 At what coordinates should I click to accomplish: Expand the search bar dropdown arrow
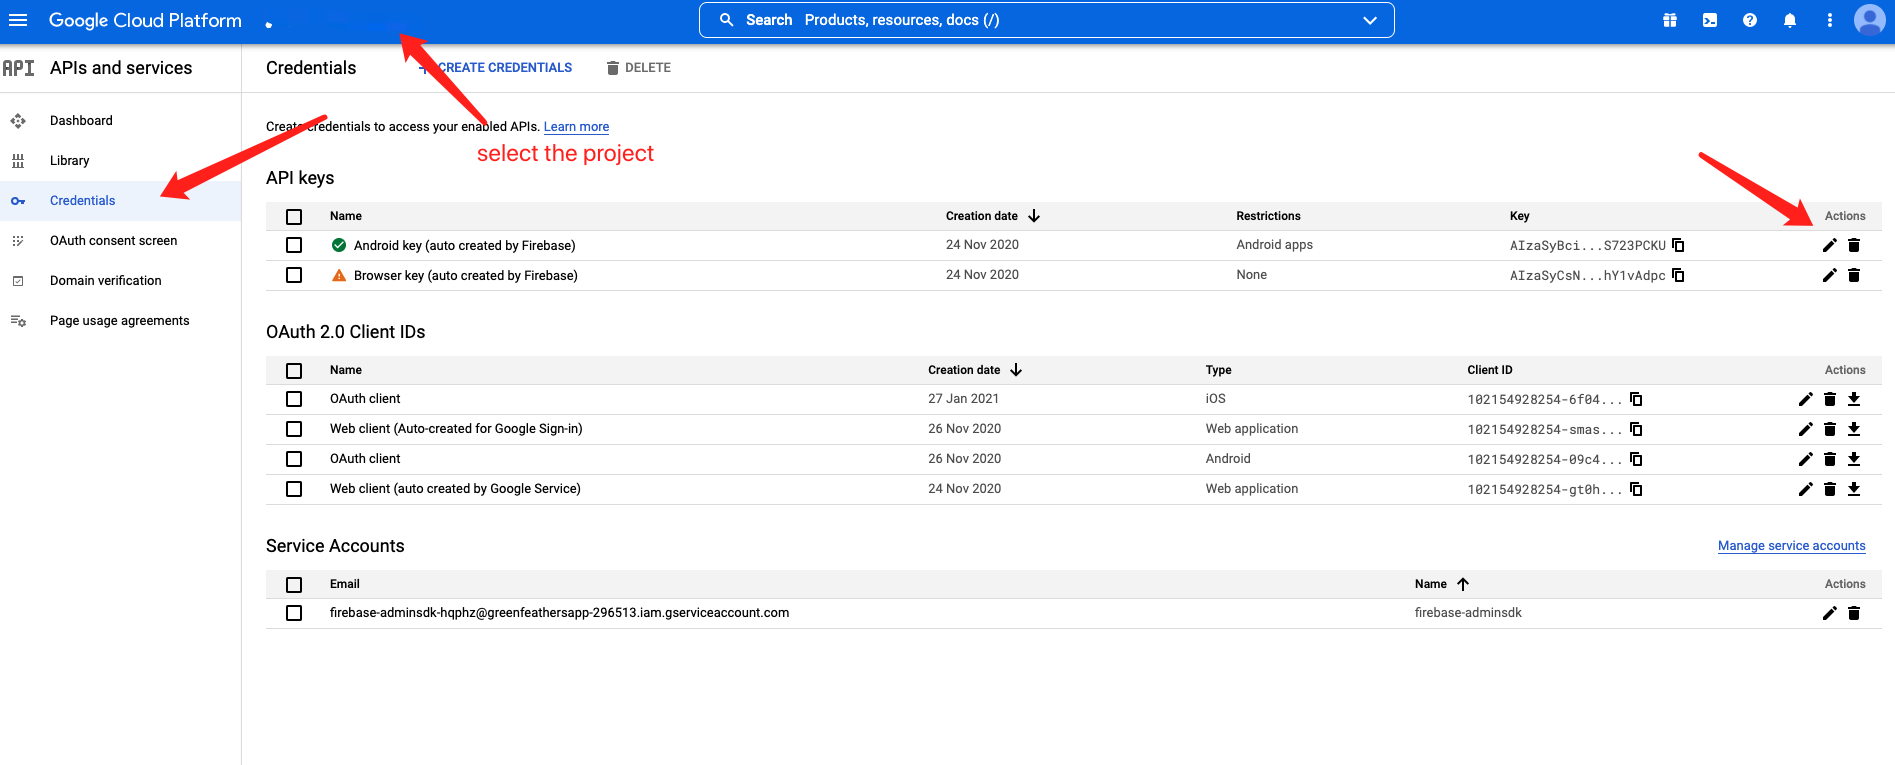tap(1370, 20)
